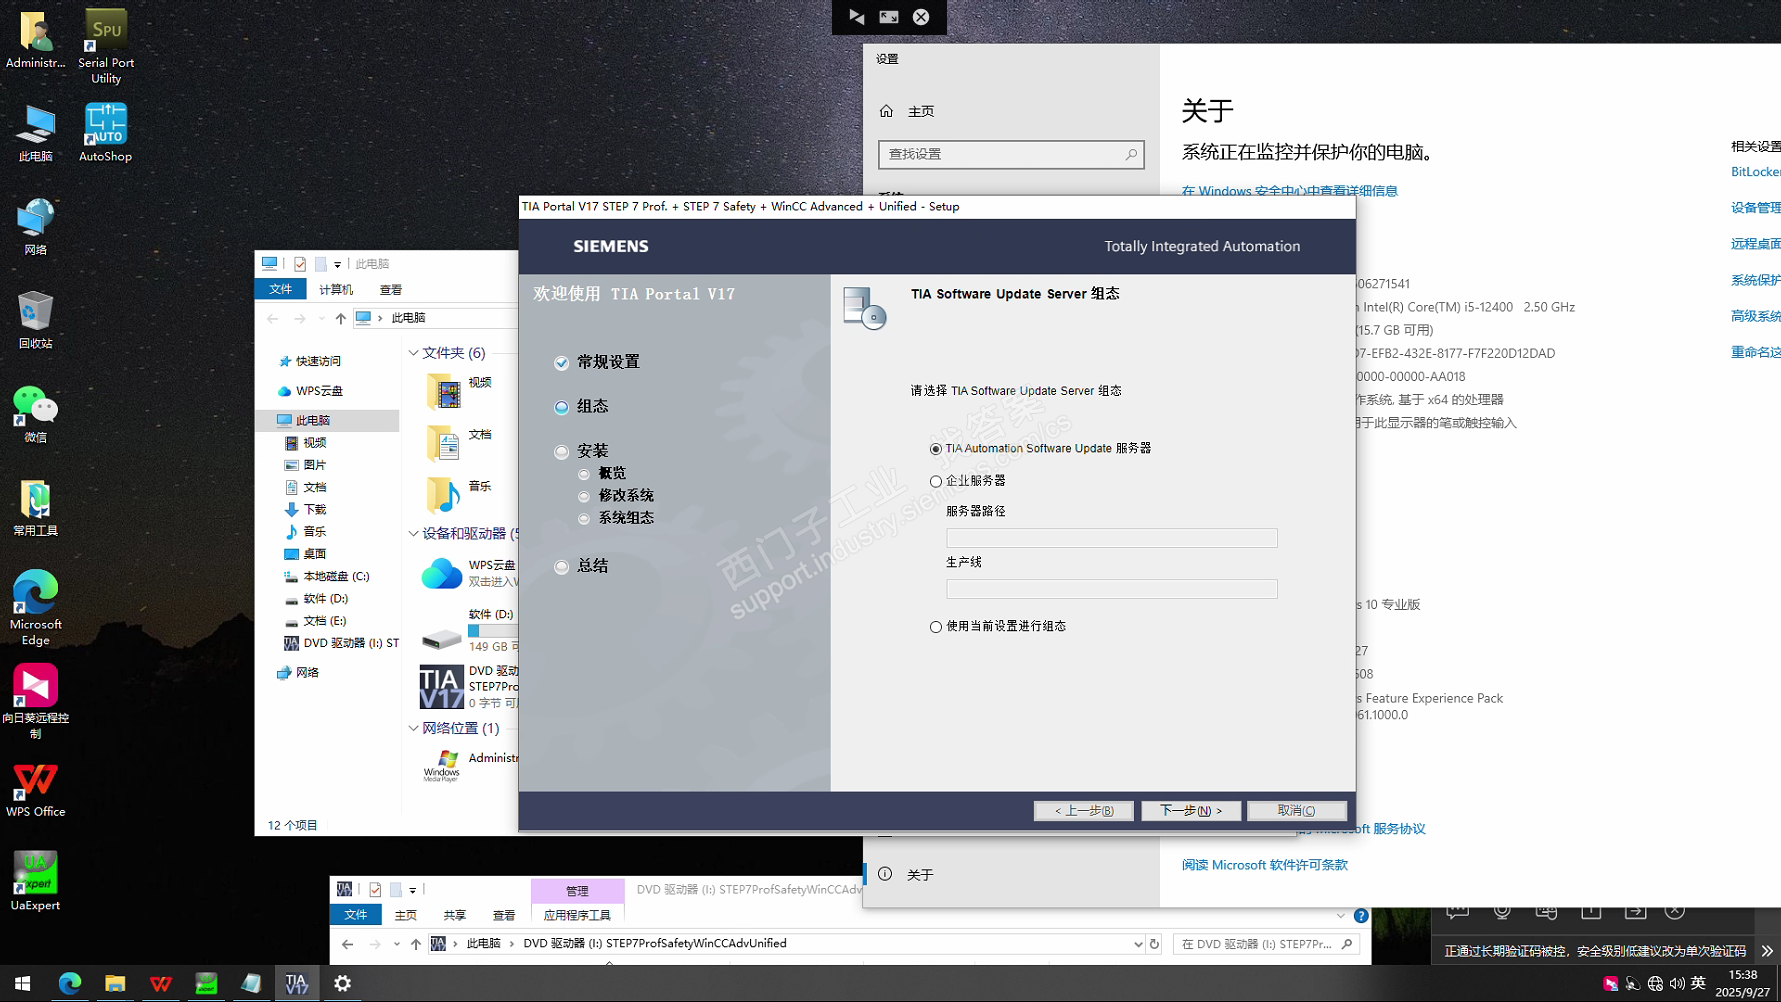The height and width of the screenshot is (1002, 1781).
Task: Click the 总结 step indicator
Action: [562, 567]
